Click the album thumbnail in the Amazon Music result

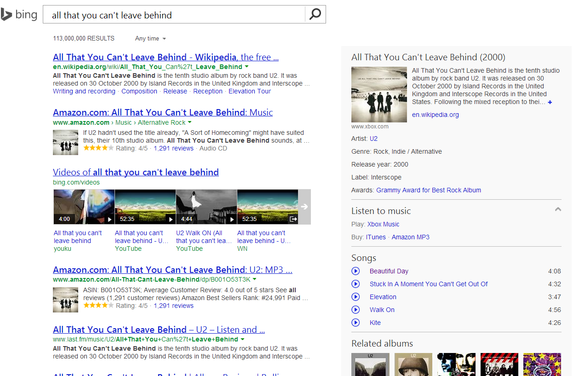point(65,142)
